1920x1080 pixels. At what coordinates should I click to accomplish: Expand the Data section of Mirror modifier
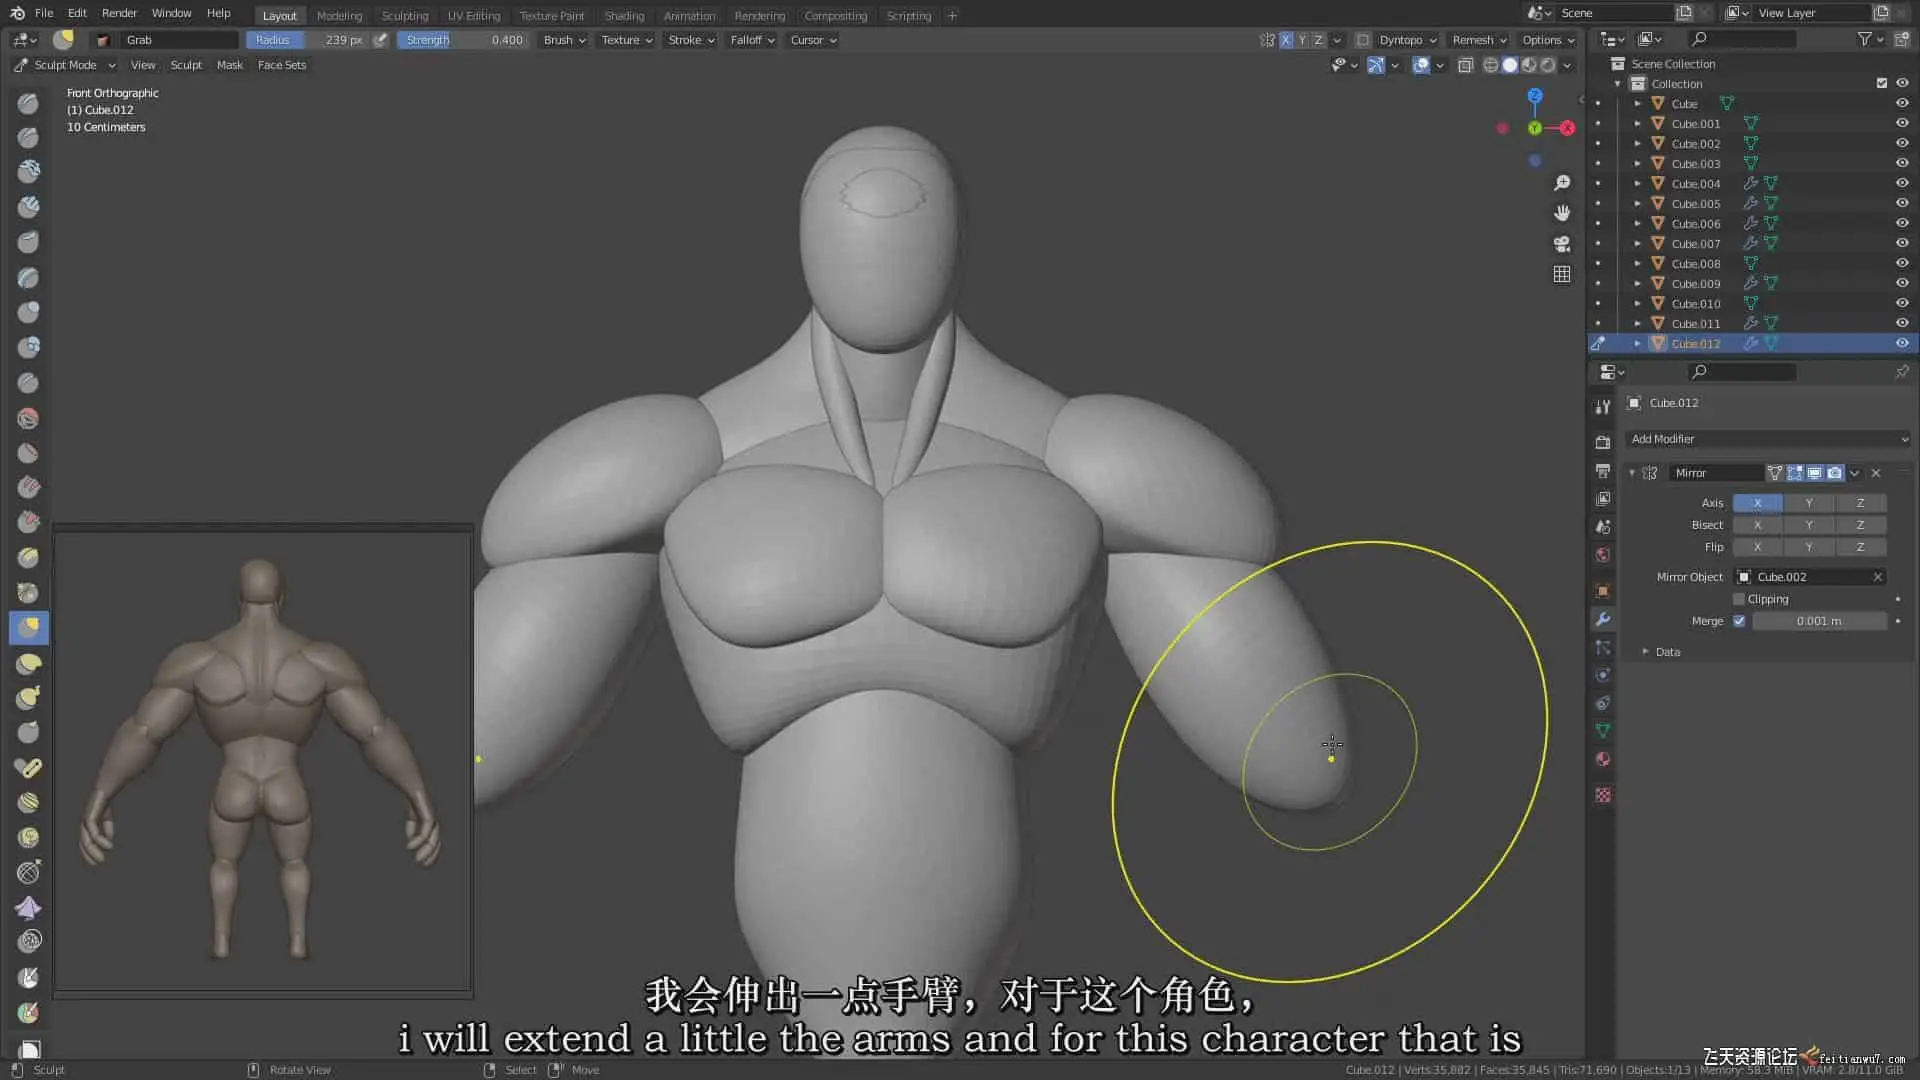coord(1667,652)
